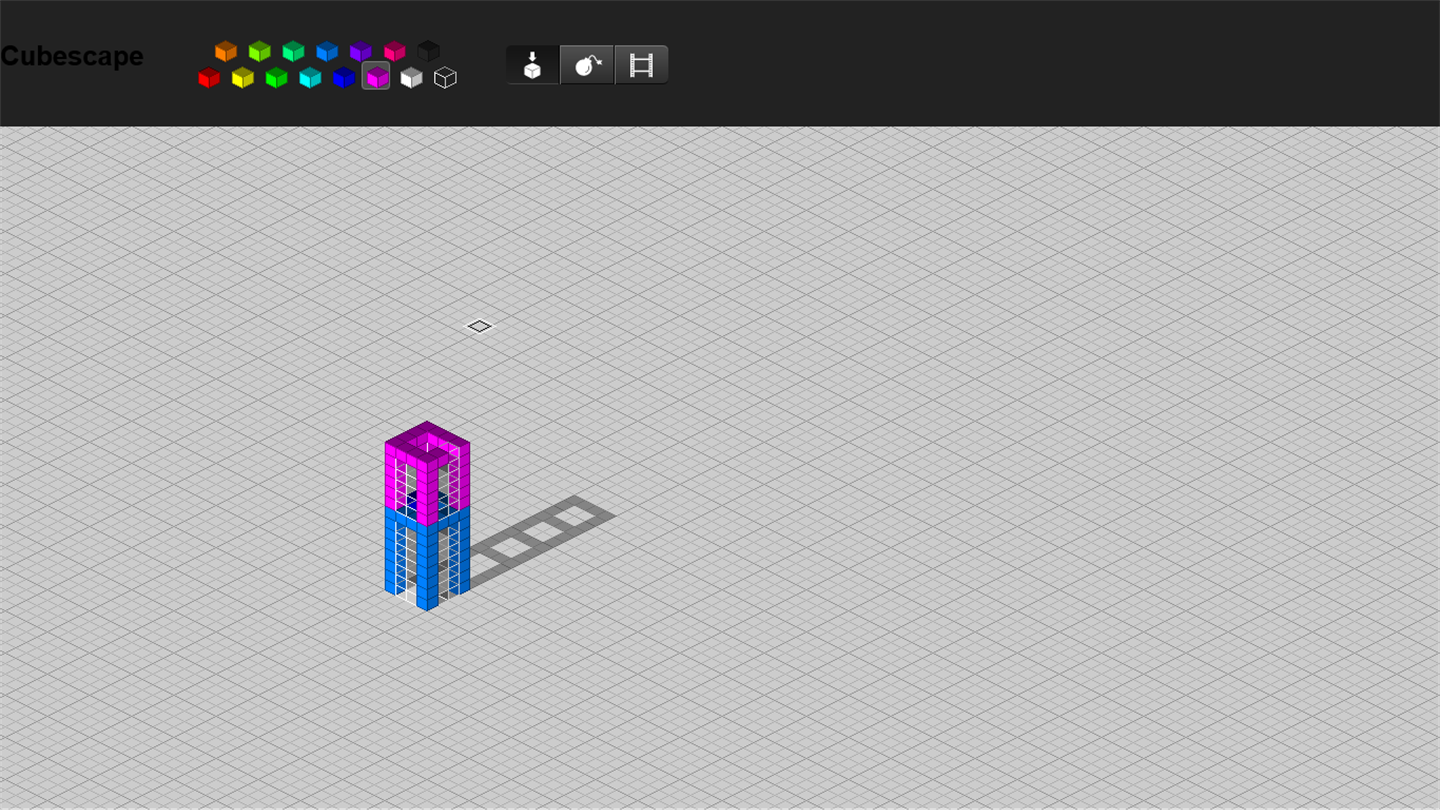Switch to the bomb delete tool

[587, 65]
